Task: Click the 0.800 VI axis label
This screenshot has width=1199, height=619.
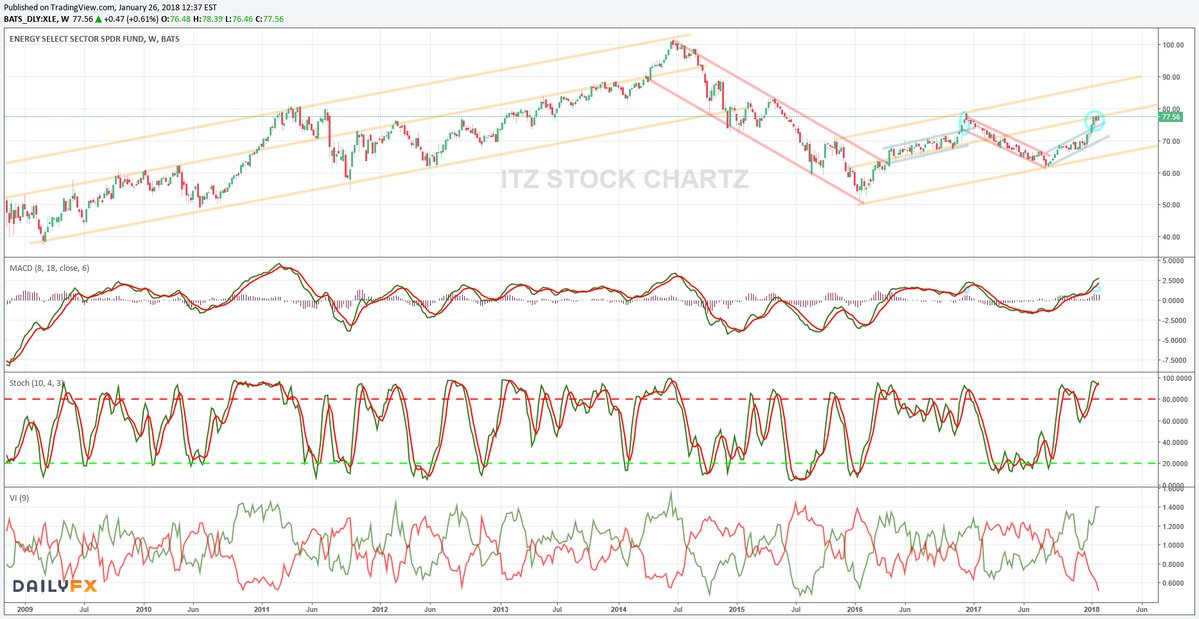Action: (x=1171, y=565)
